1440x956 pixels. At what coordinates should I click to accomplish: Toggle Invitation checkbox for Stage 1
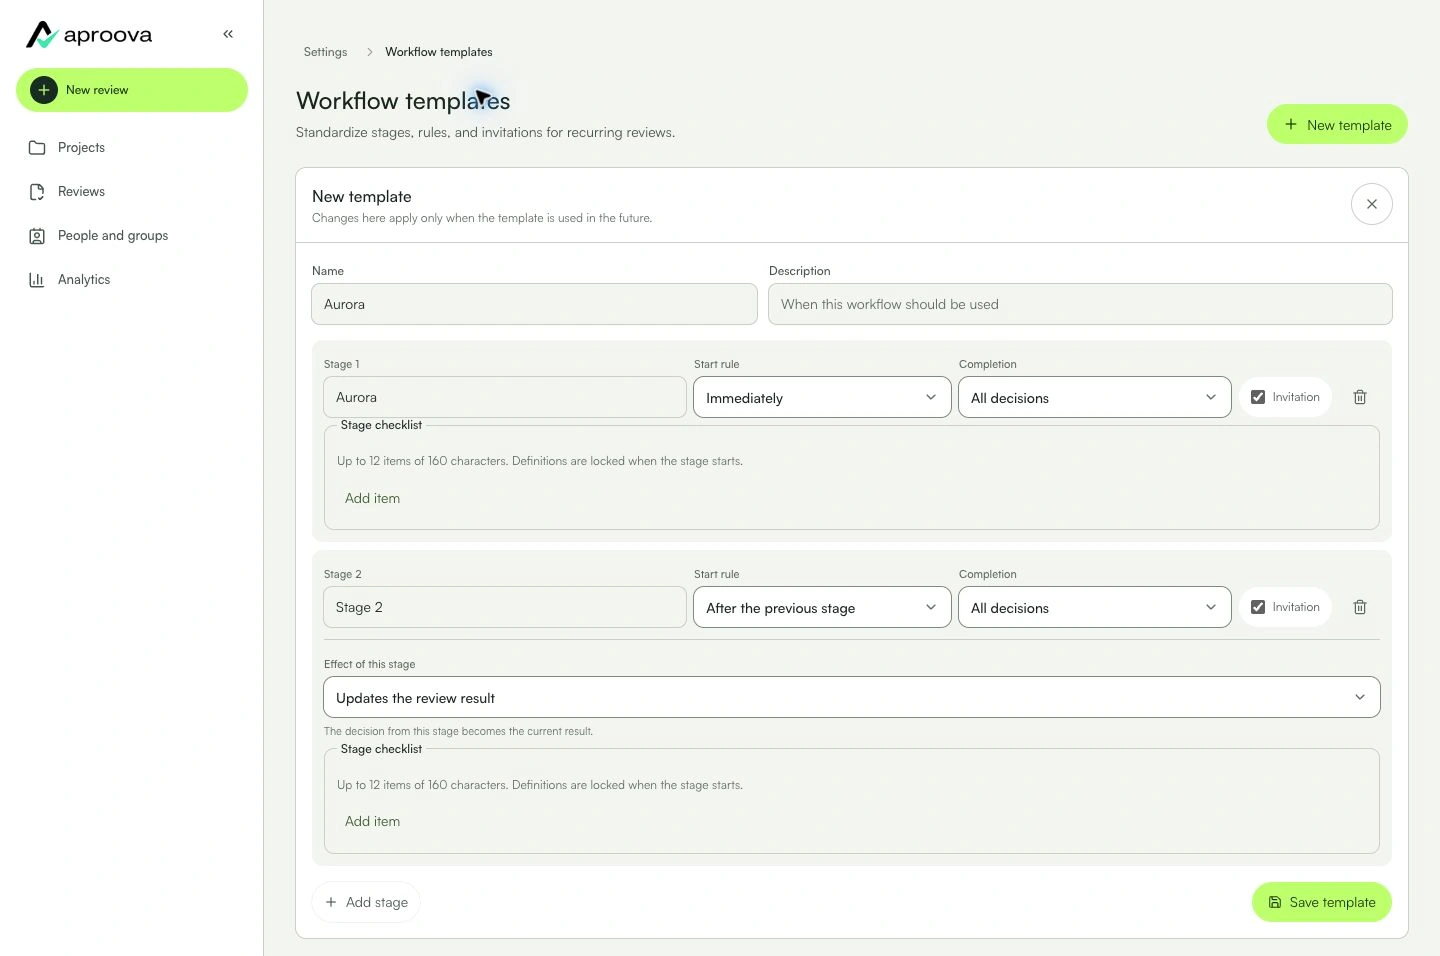pyautogui.click(x=1258, y=397)
